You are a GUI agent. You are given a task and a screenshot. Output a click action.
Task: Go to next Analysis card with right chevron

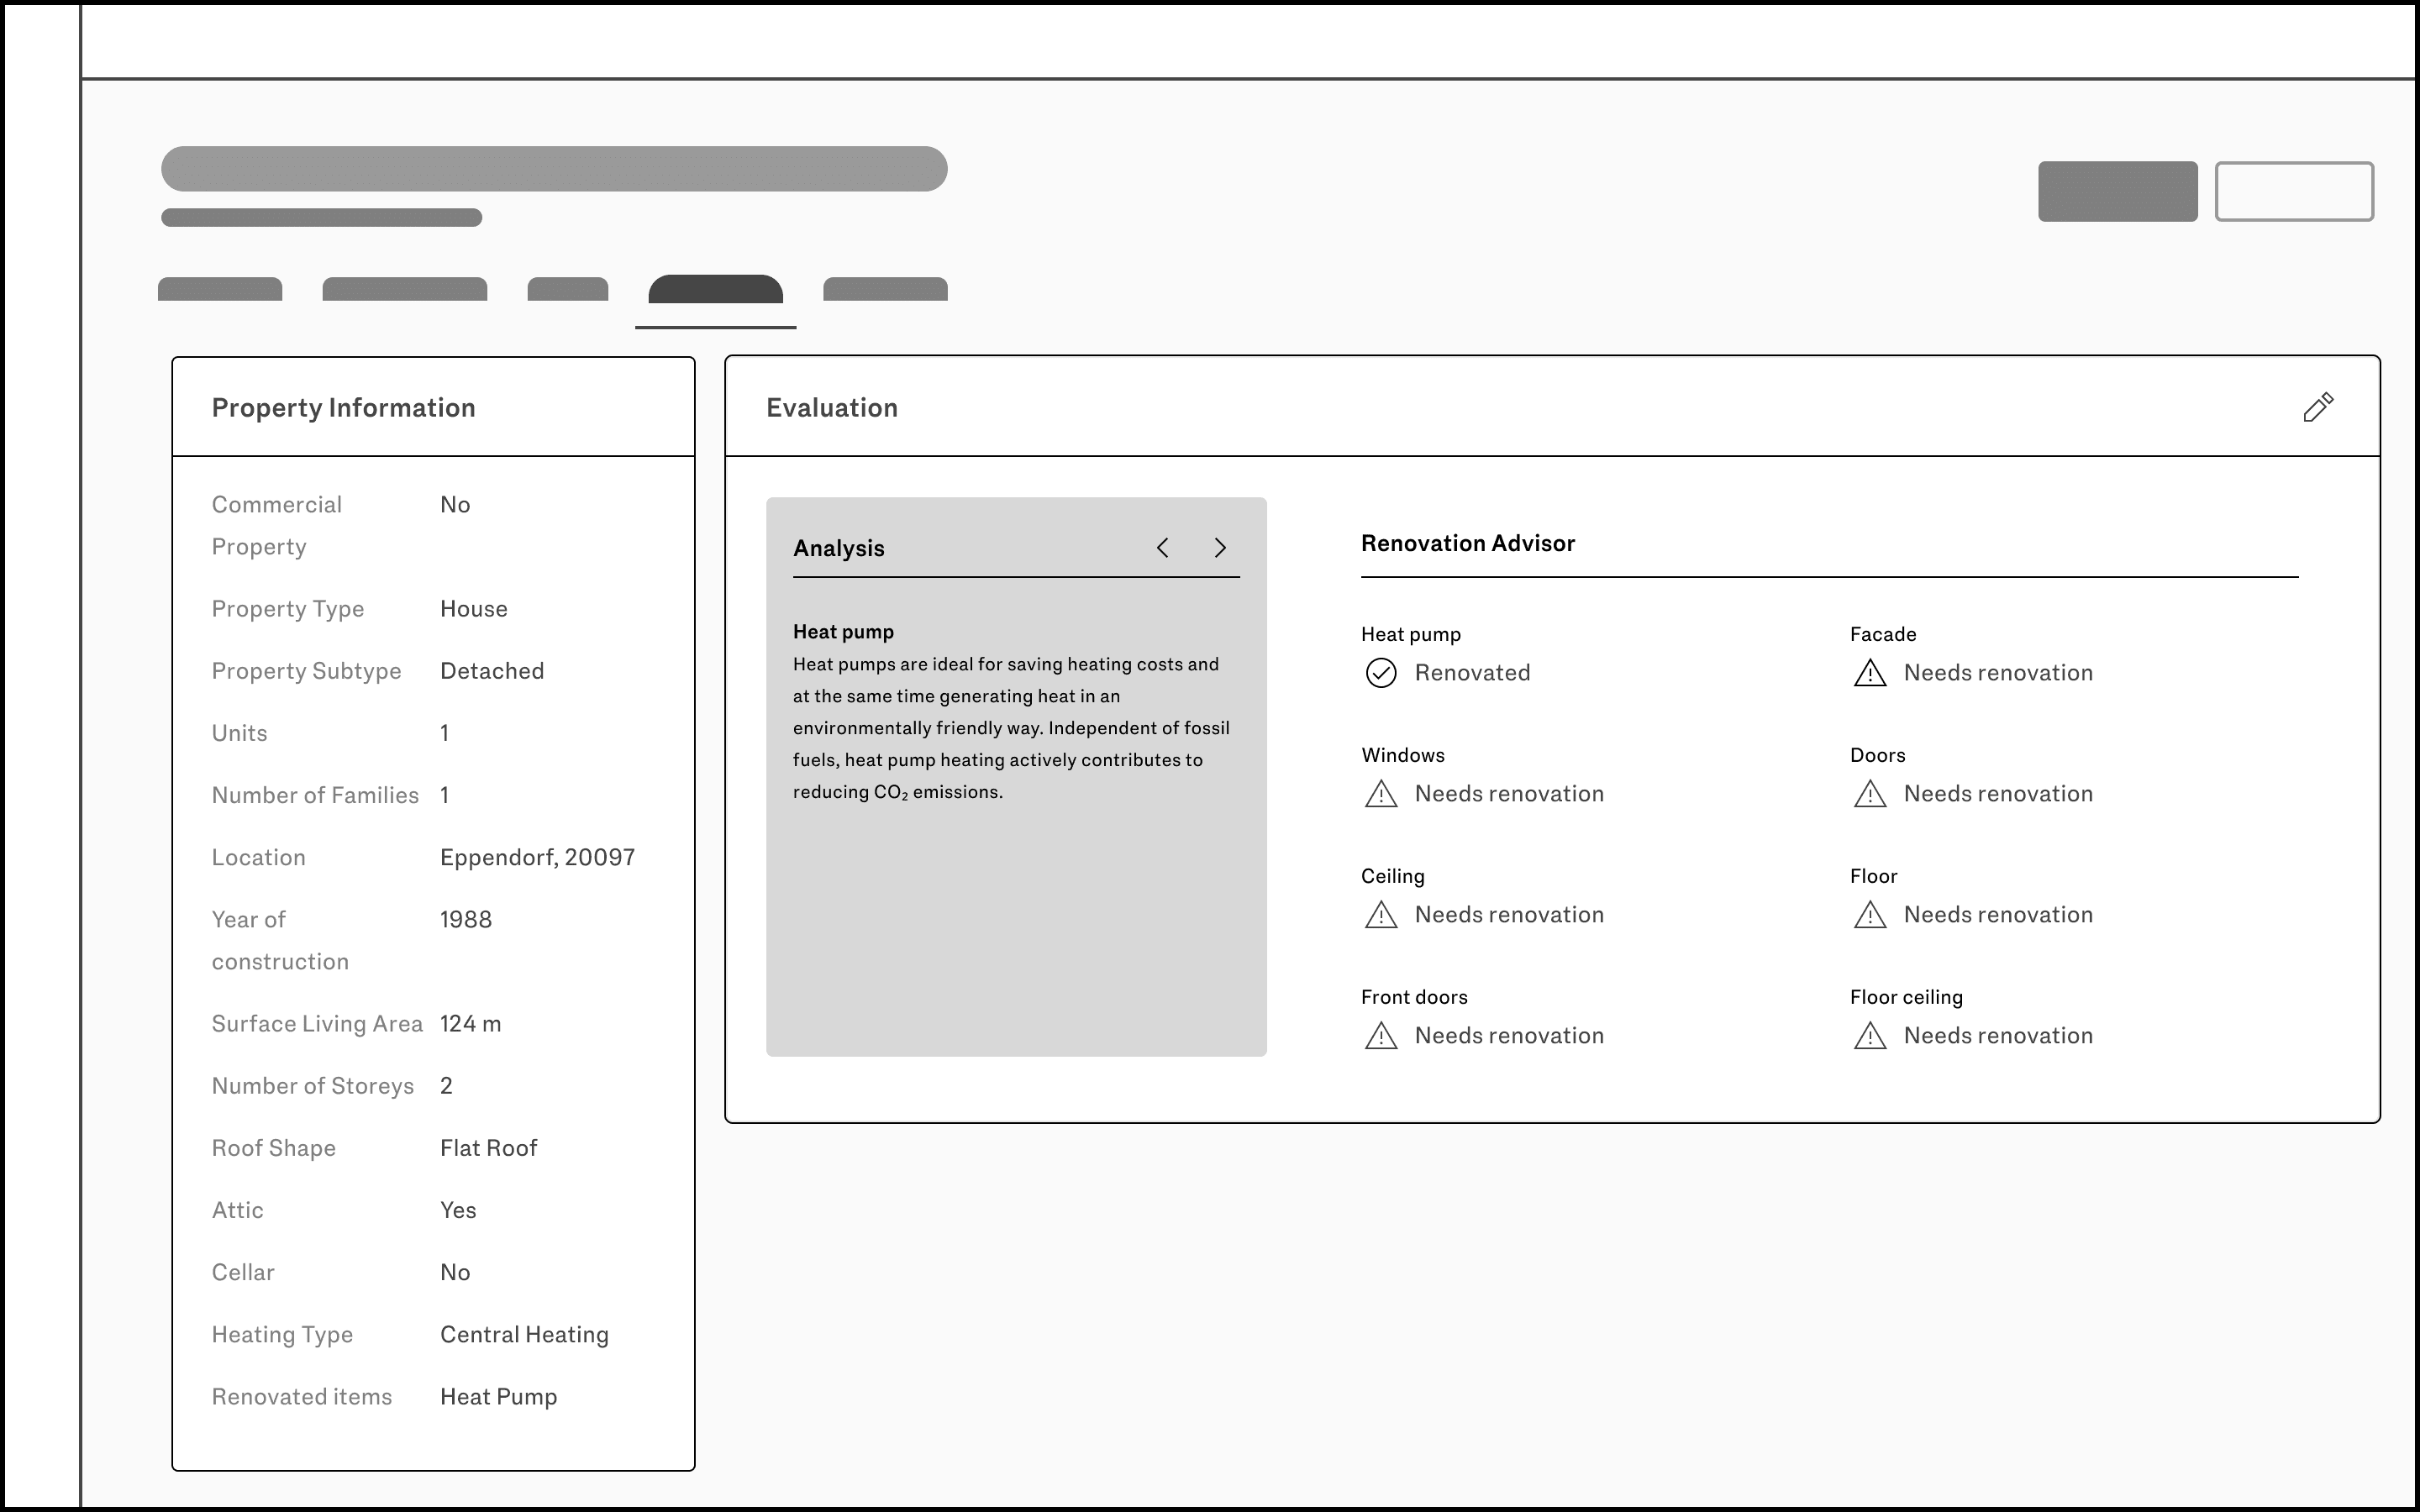[x=1220, y=548]
